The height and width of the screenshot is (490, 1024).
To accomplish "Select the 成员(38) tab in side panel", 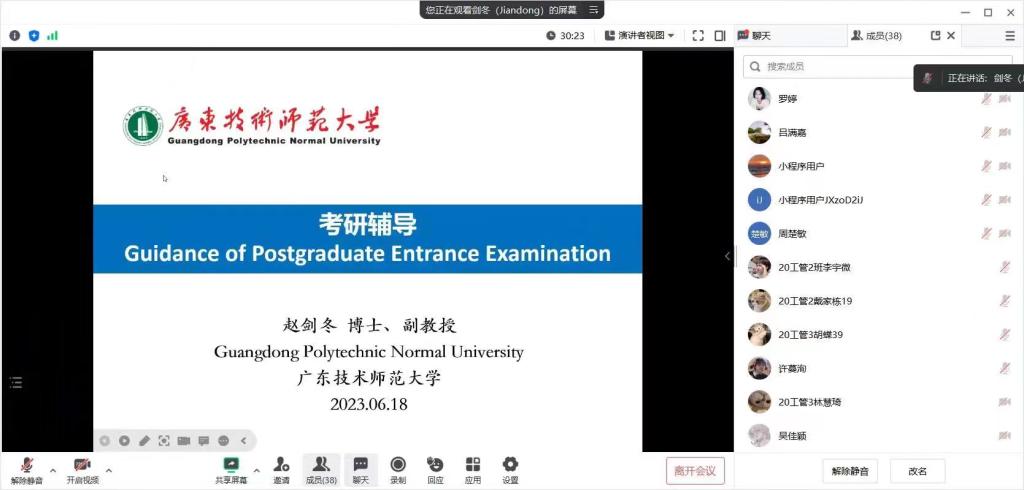I will click(877, 35).
